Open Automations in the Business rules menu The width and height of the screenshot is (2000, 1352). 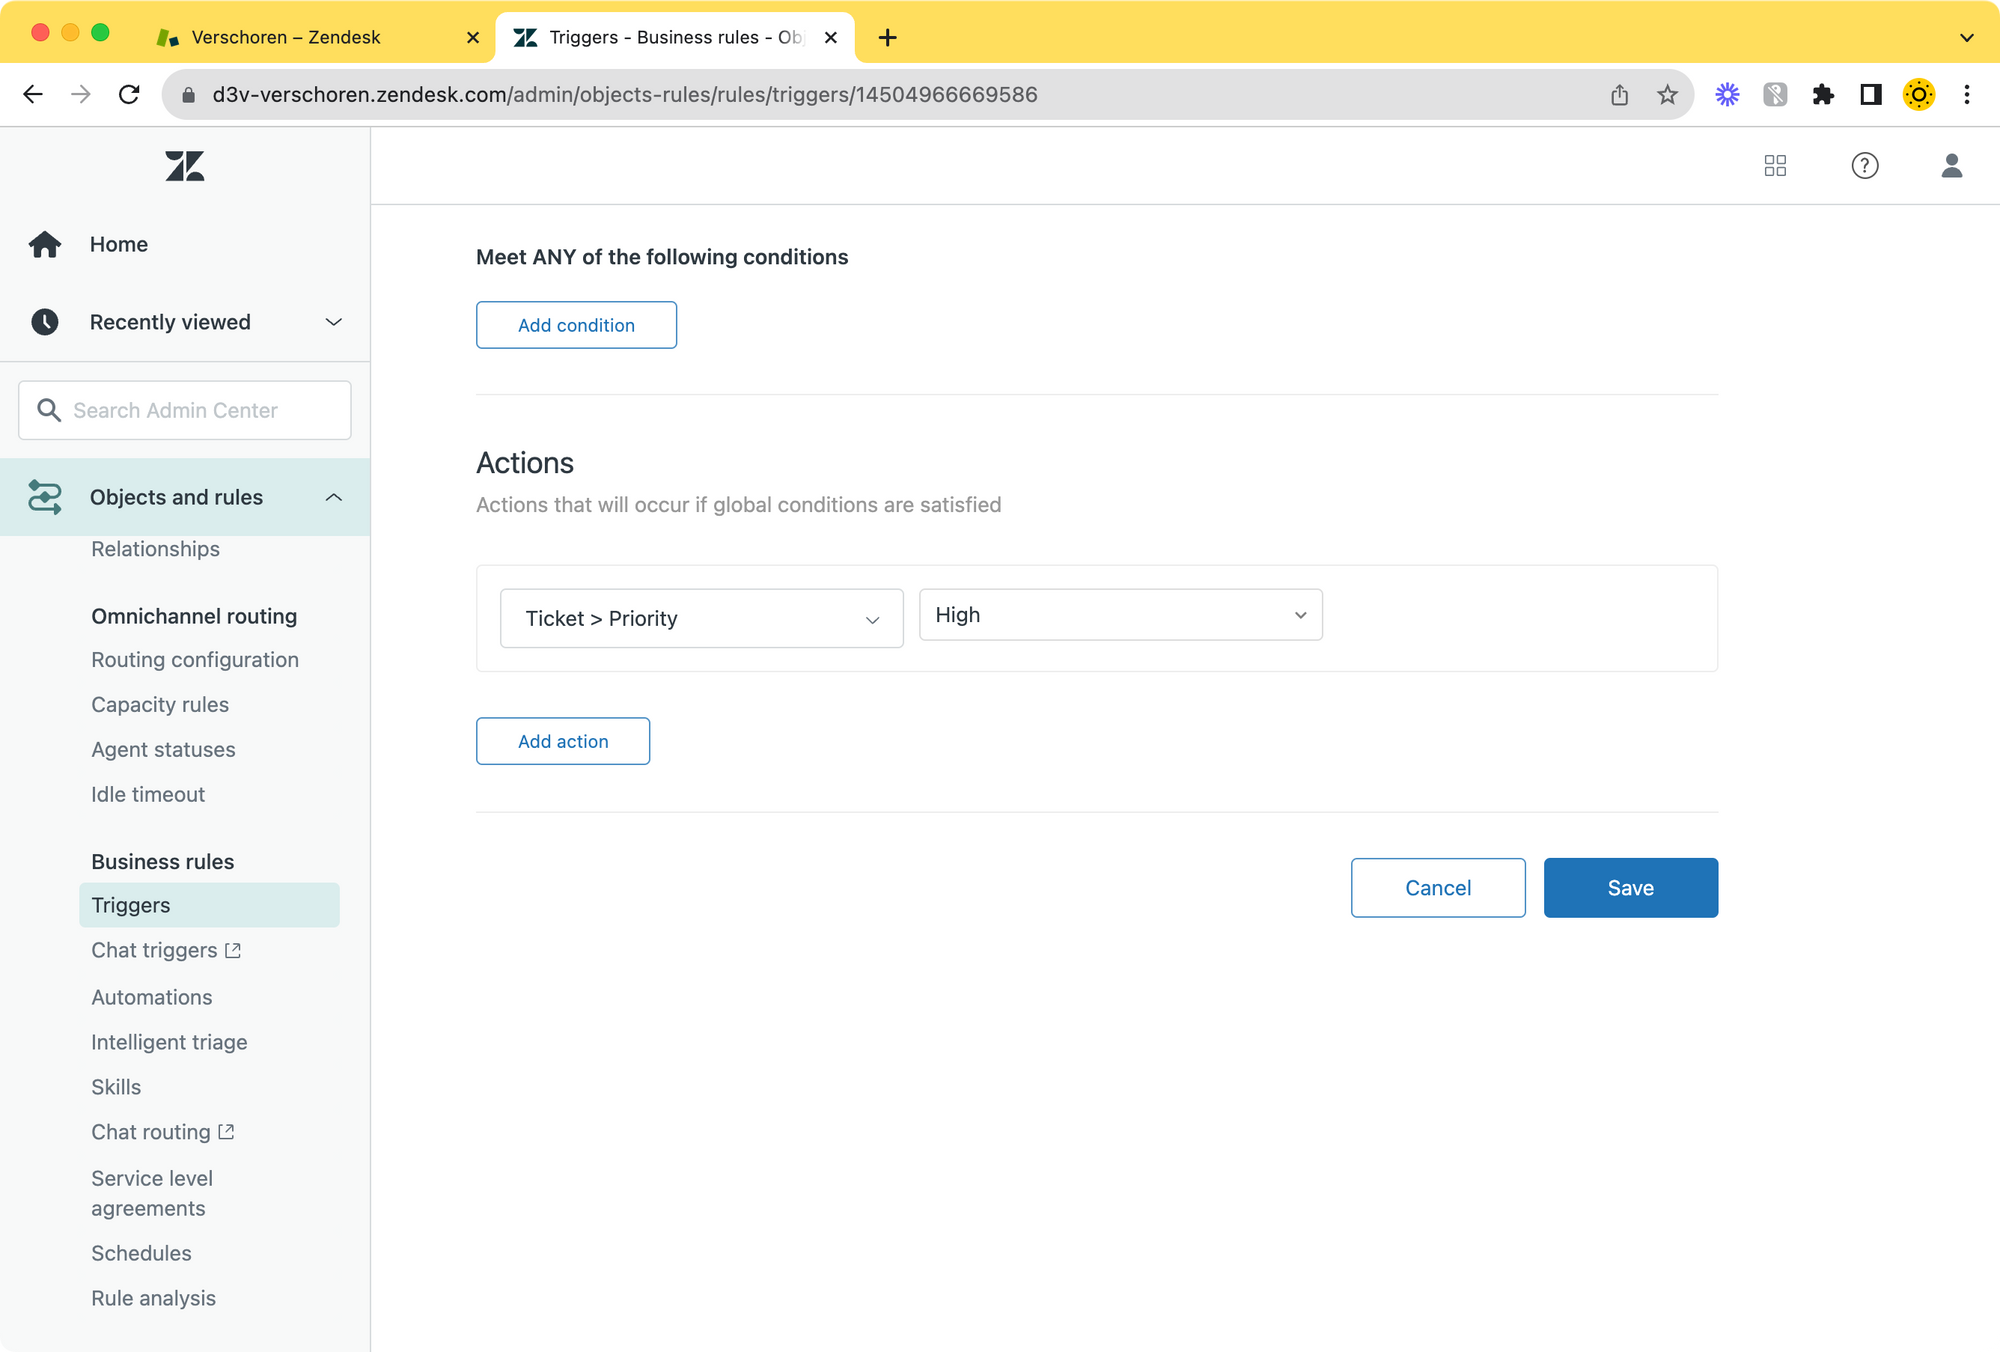[x=152, y=997]
